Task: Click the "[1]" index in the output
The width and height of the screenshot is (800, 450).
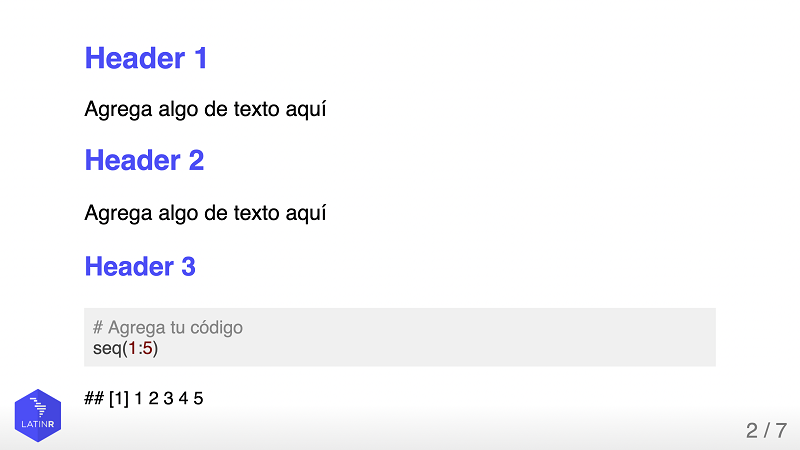Action: (119, 399)
